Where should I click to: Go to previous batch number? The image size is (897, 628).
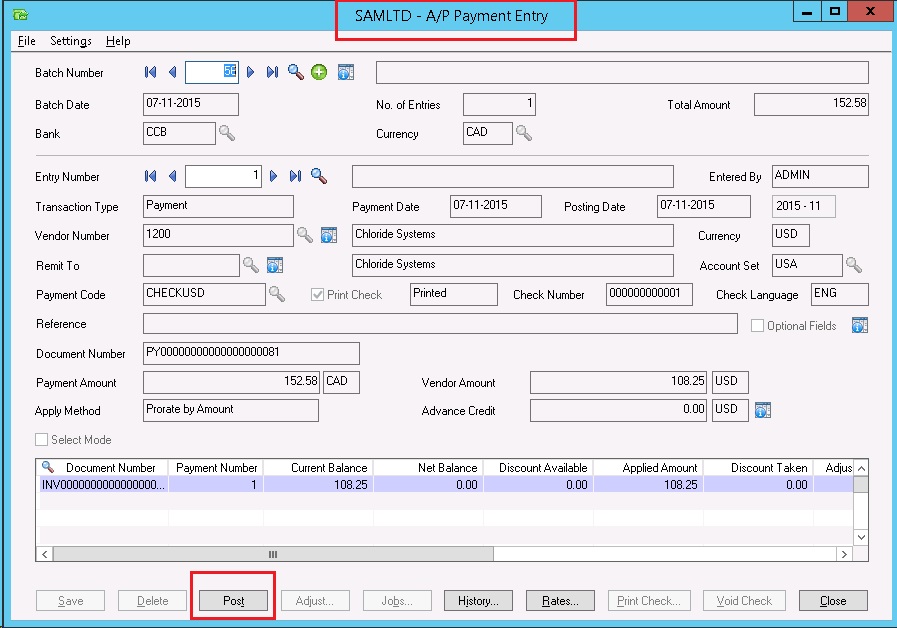(x=172, y=72)
